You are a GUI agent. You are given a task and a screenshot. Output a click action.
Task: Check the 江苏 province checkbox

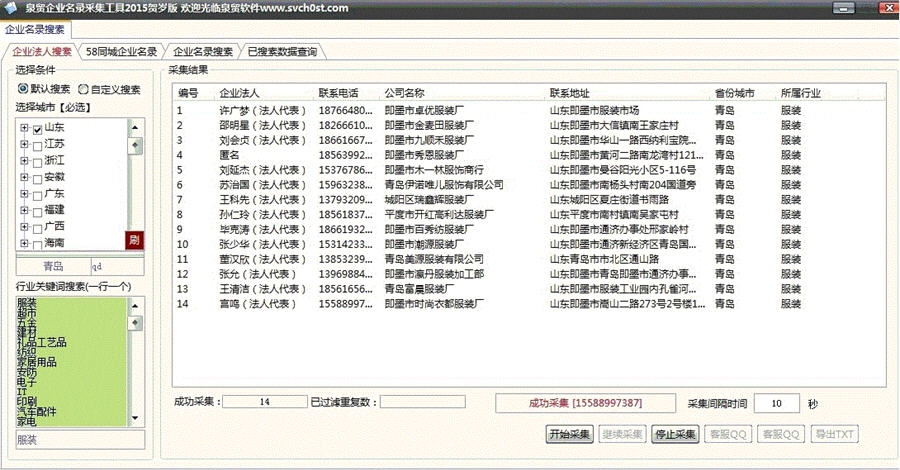coord(37,146)
